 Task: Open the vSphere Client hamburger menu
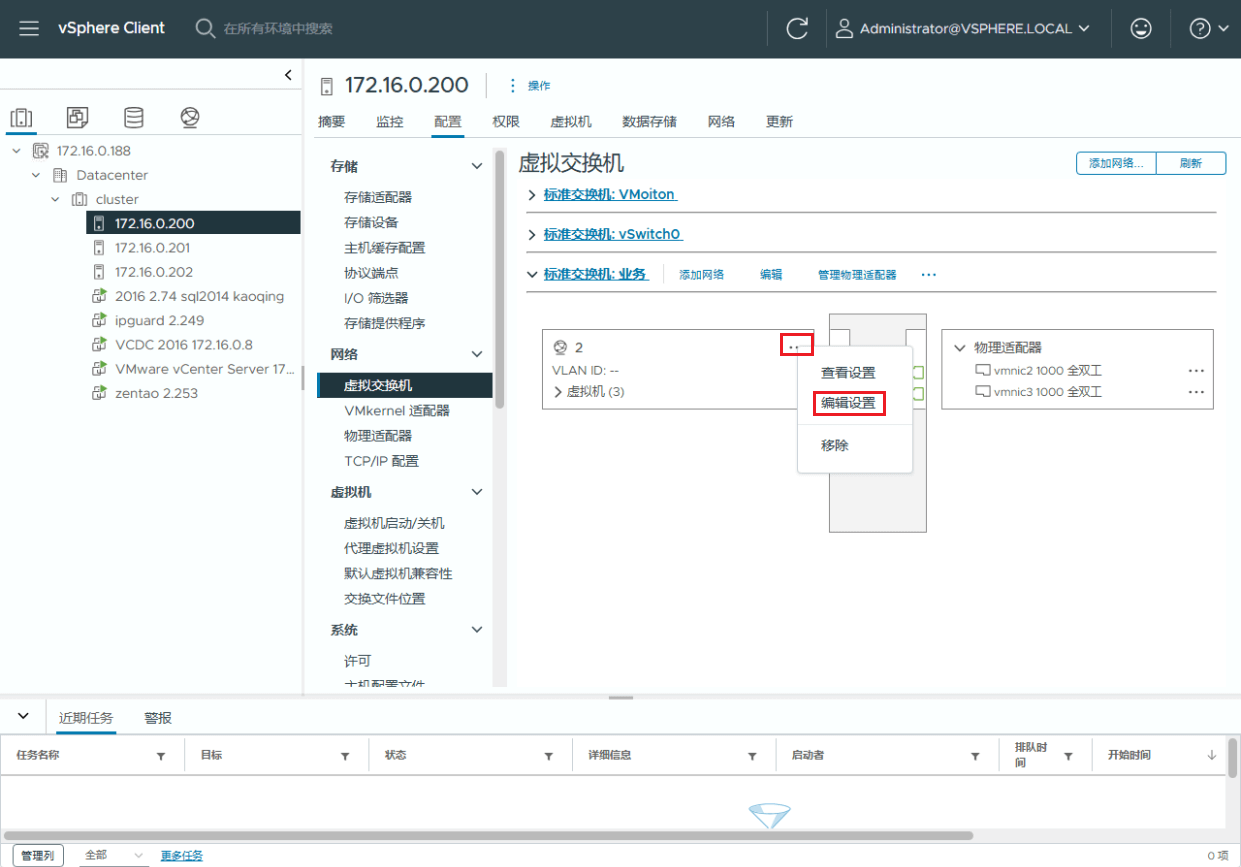point(29,28)
